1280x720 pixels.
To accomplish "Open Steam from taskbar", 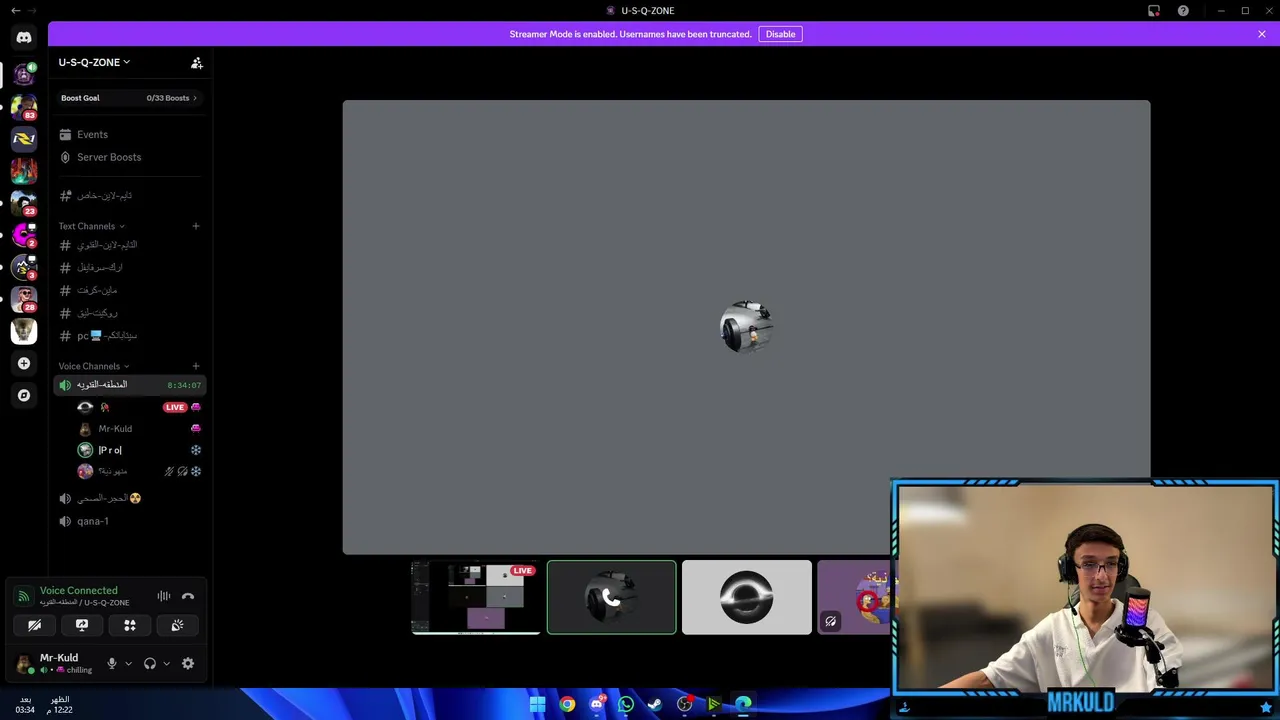I will [655, 704].
